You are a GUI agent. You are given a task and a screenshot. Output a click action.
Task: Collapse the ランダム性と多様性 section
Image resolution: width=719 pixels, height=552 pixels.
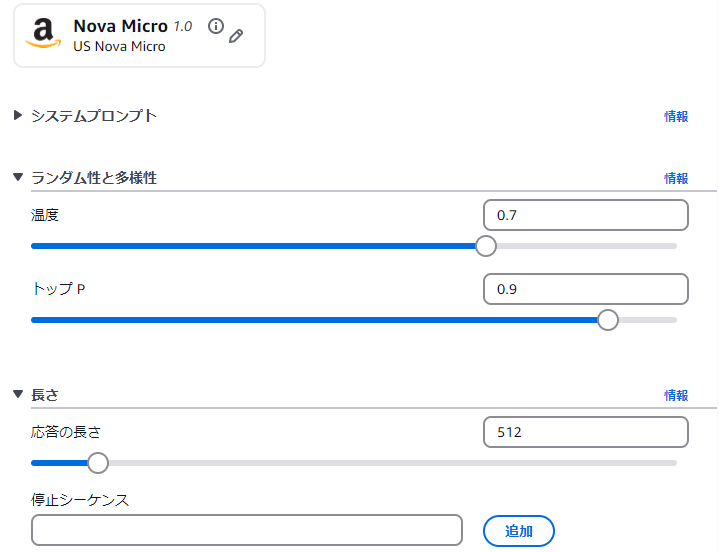coord(18,178)
